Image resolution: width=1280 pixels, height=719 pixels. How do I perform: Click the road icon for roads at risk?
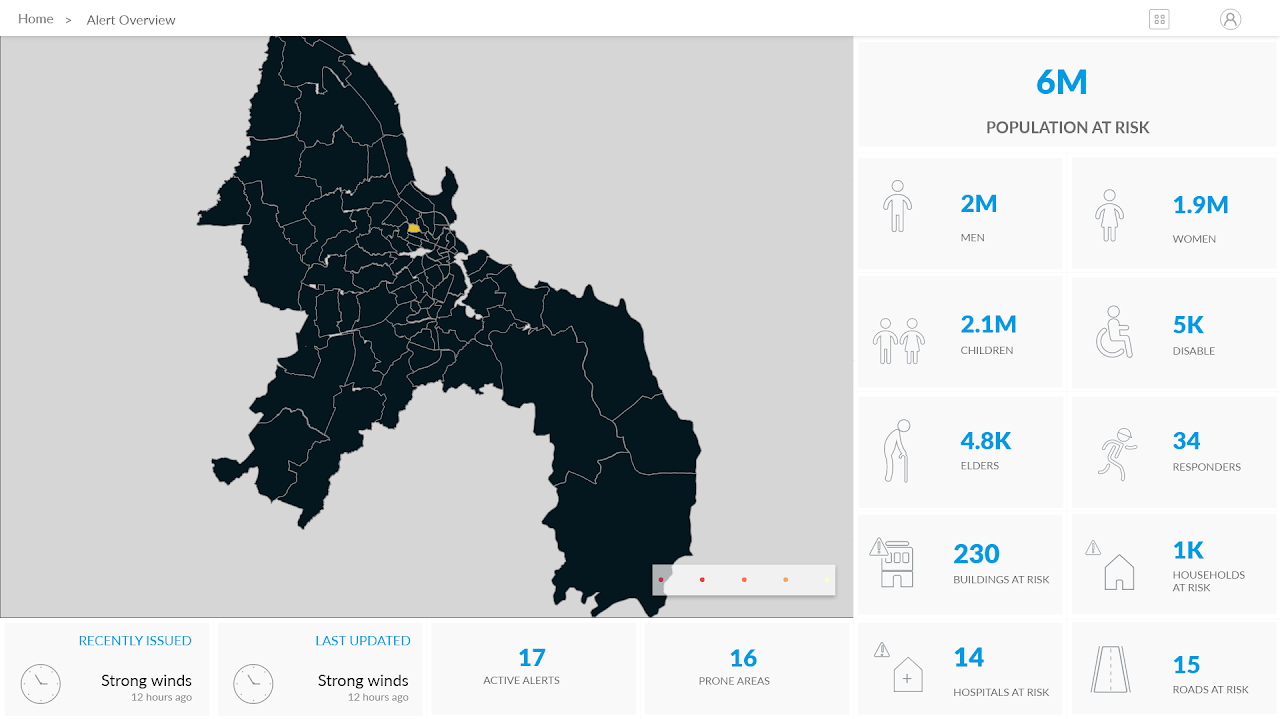pyautogui.click(x=1113, y=670)
